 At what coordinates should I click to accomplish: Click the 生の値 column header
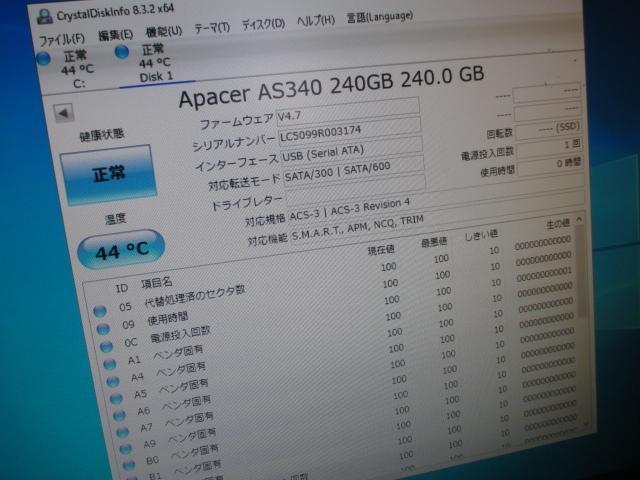pyautogui.click(x=557, y=224)
